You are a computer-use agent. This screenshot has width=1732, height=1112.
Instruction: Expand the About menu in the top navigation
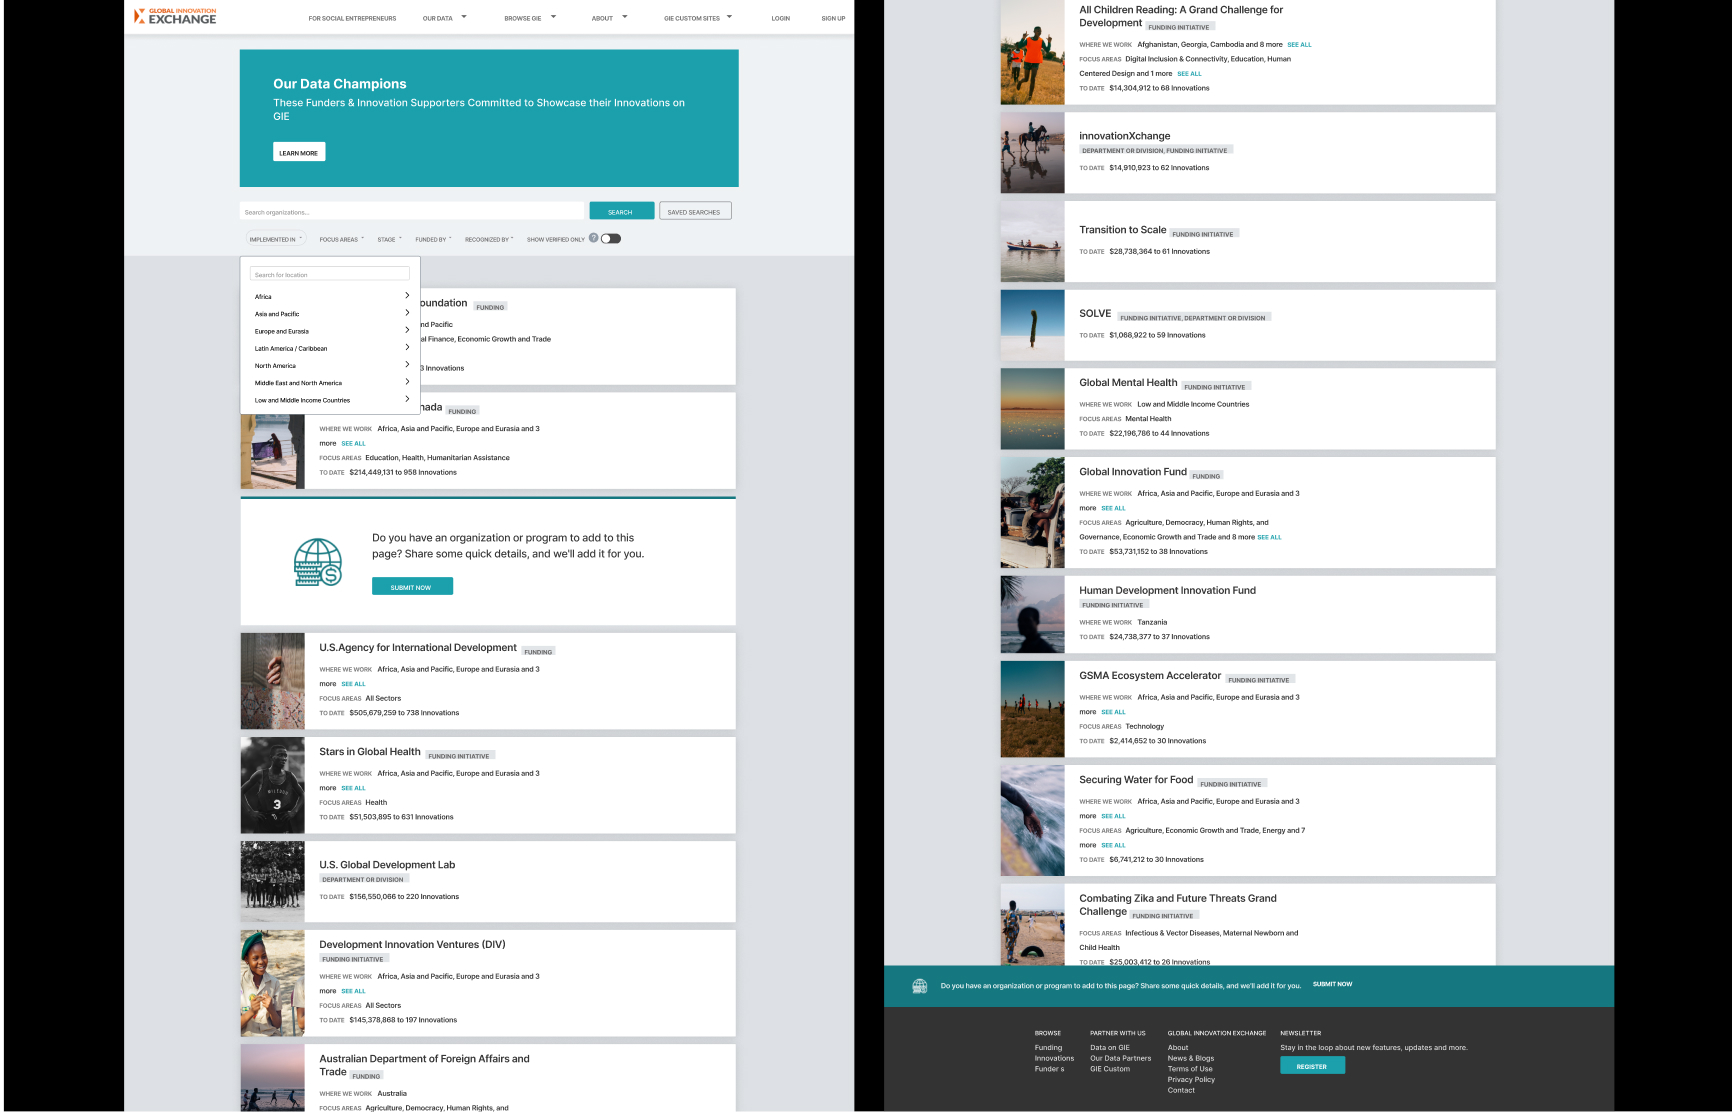609,18
